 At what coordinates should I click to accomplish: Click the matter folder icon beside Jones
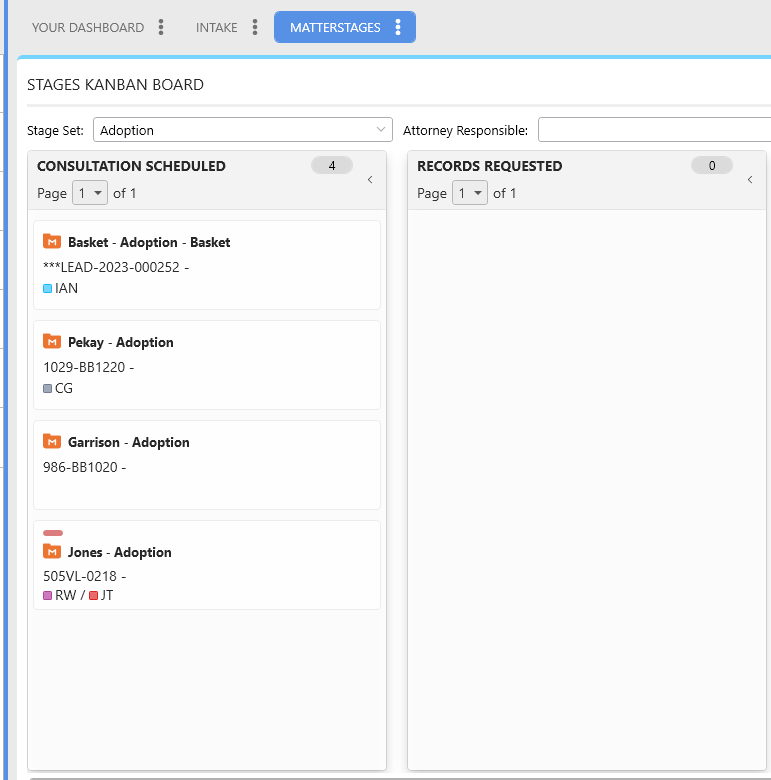[52, 552]
